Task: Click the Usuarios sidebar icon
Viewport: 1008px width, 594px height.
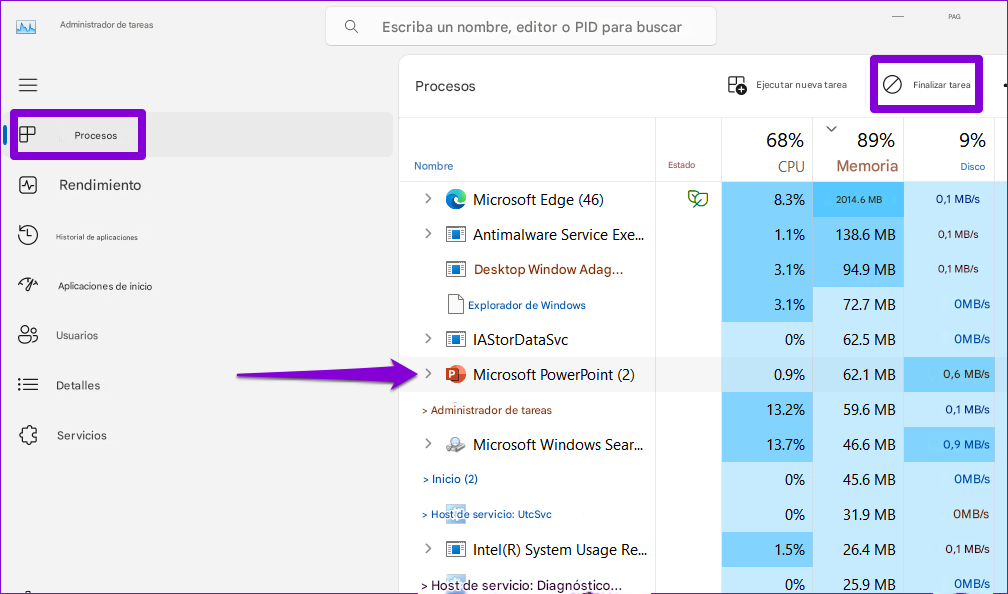Action: tap(29, 335)
